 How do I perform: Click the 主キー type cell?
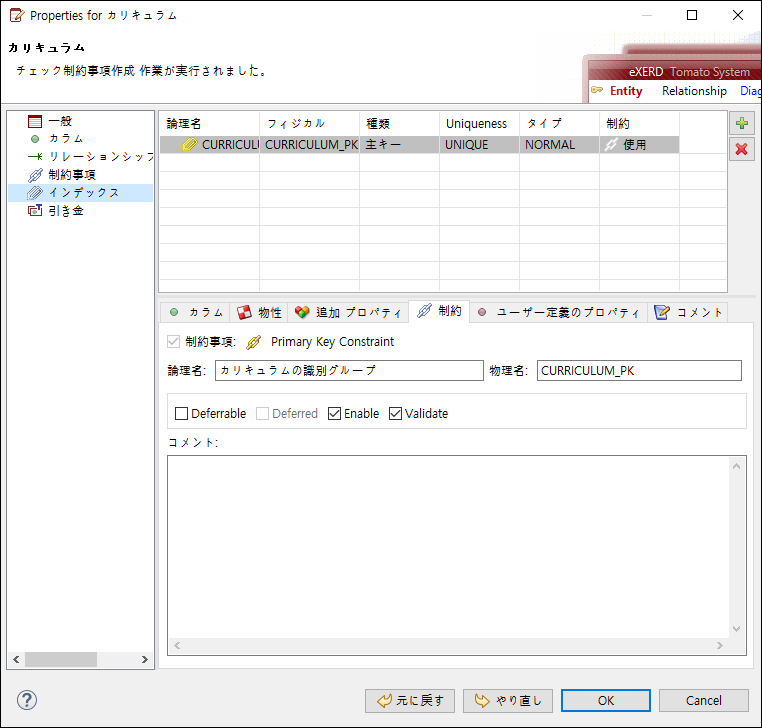click(x=399, y=145)
